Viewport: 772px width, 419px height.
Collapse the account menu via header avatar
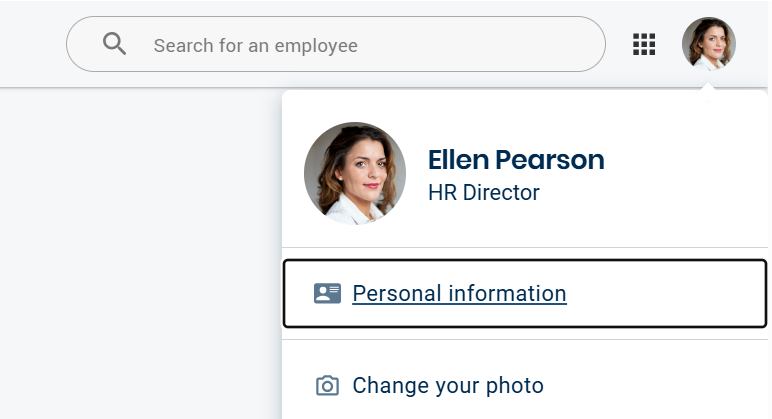coord(708,44)
